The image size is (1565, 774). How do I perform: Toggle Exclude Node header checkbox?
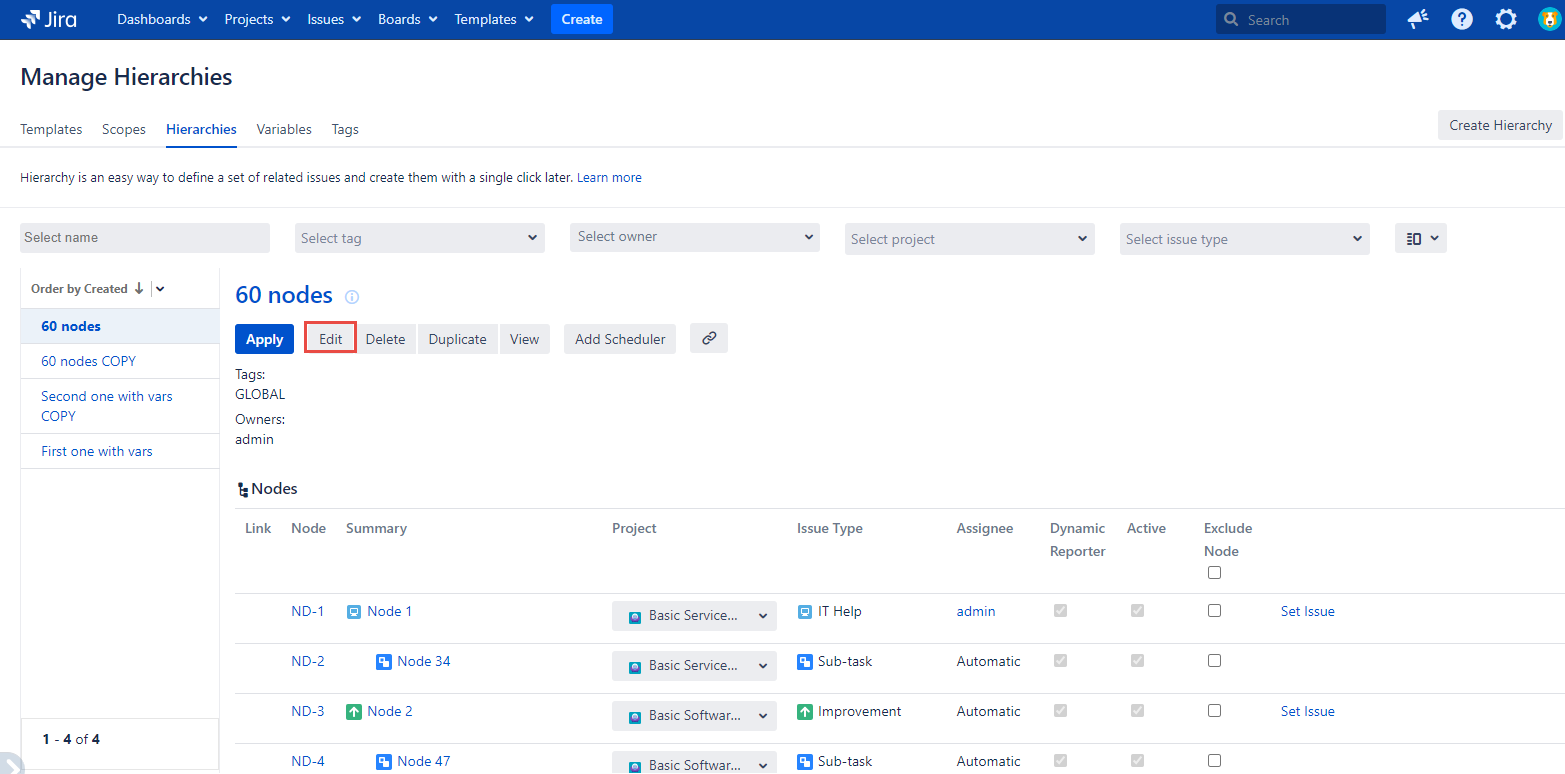[1214, 573]
